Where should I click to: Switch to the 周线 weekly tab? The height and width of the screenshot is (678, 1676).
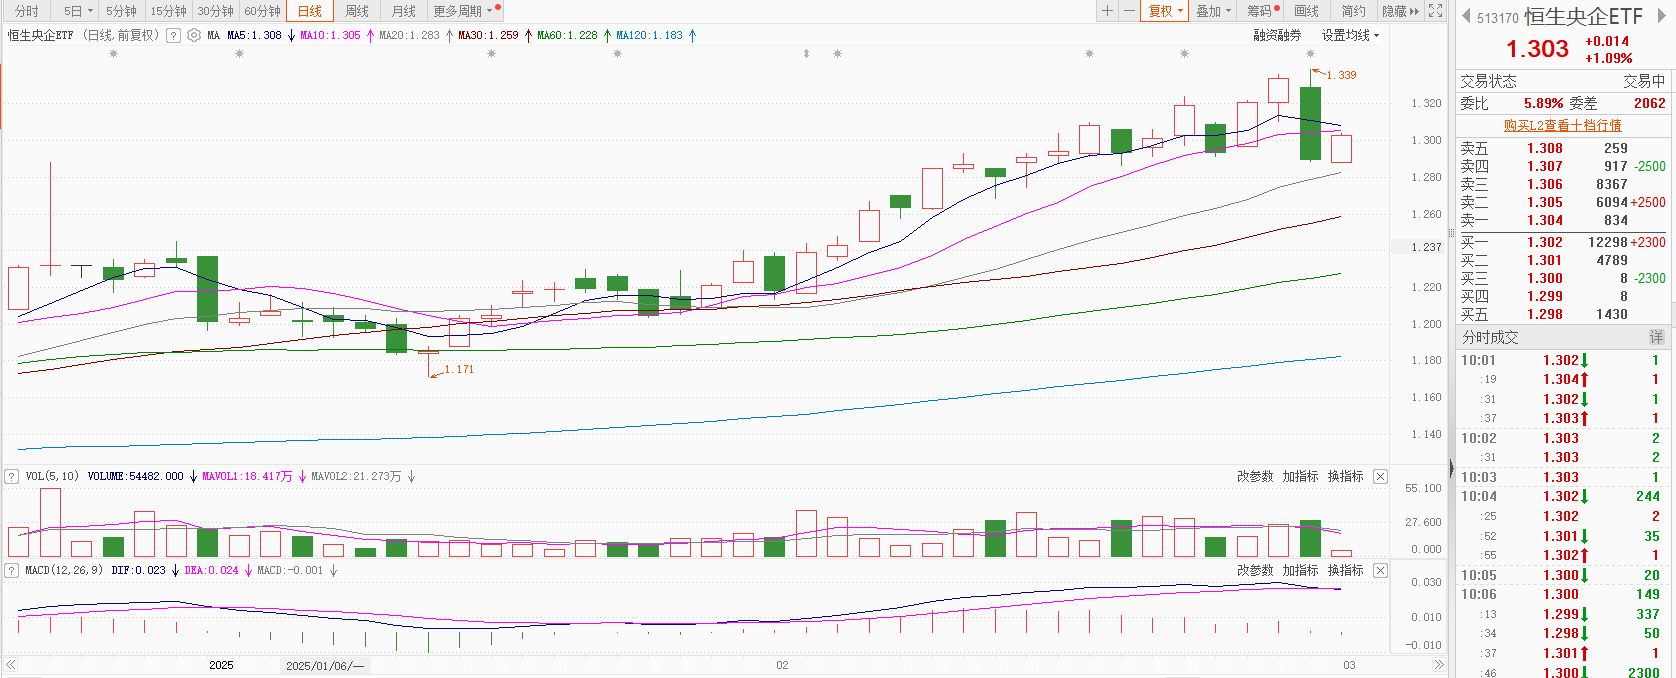[357, 11]
